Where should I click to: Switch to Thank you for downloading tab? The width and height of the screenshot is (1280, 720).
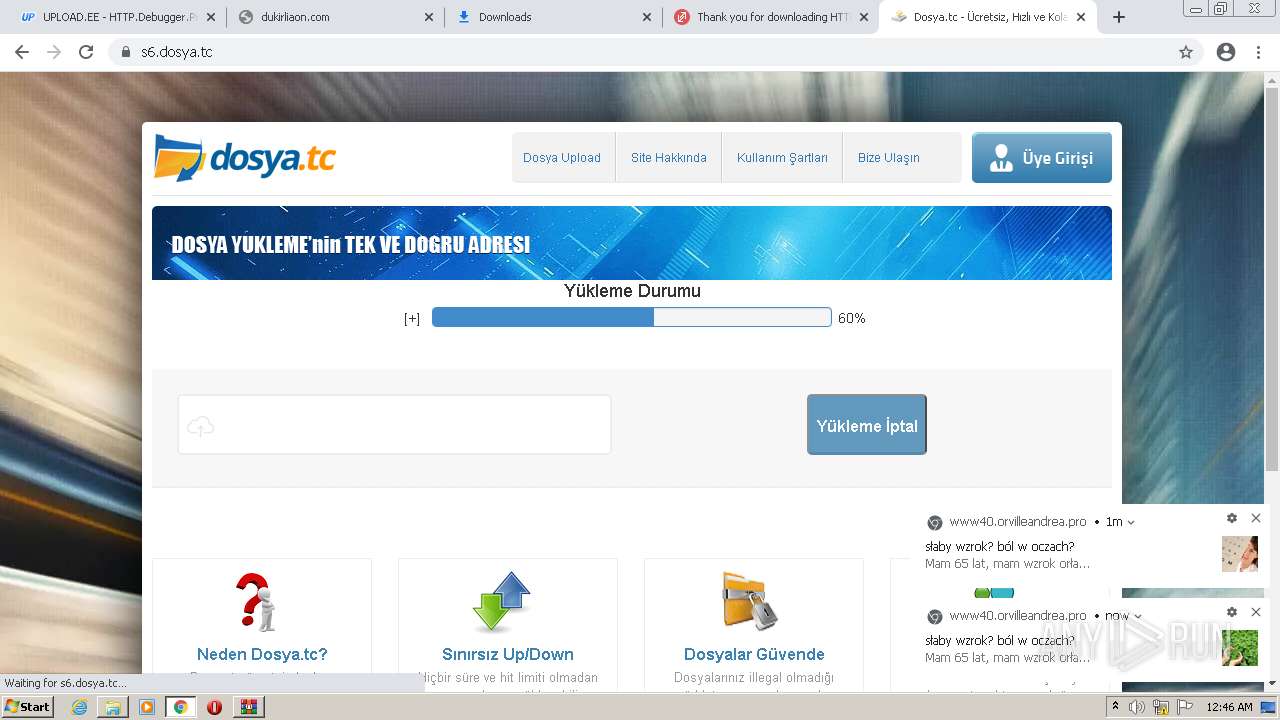click(770, 17)
